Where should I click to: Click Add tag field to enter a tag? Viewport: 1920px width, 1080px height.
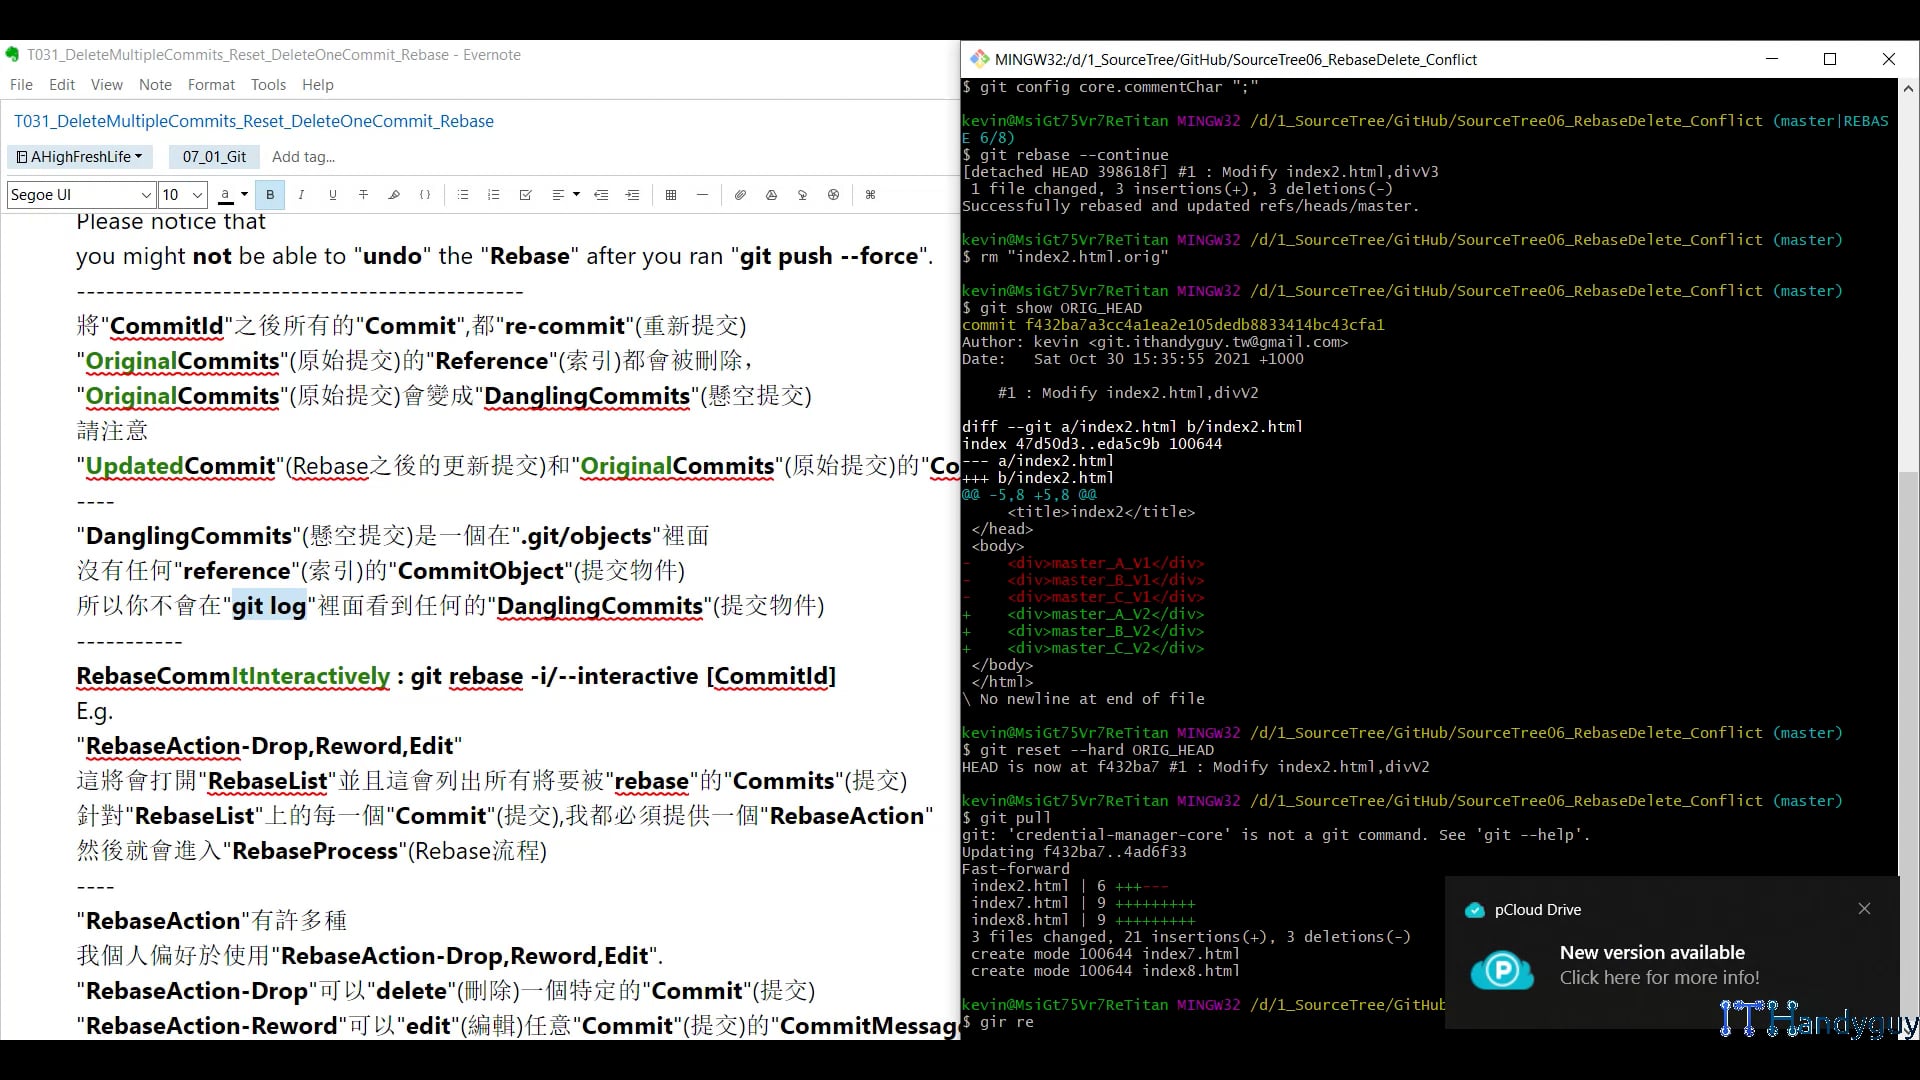pos(303,156)
